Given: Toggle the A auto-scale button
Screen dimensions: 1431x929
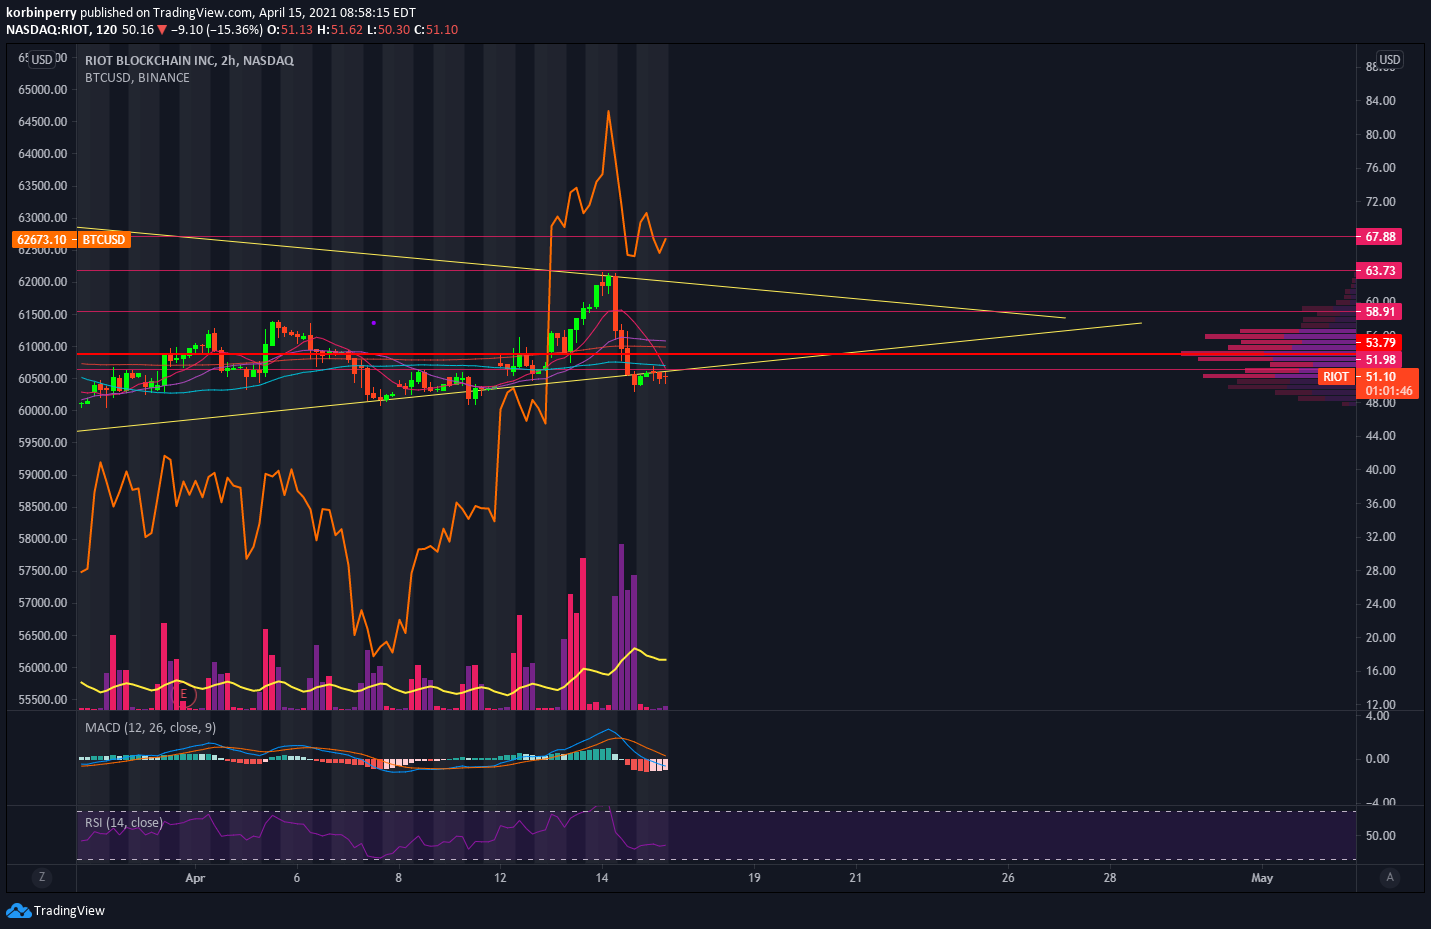Looking at the screenshot, I should 1389,878.
